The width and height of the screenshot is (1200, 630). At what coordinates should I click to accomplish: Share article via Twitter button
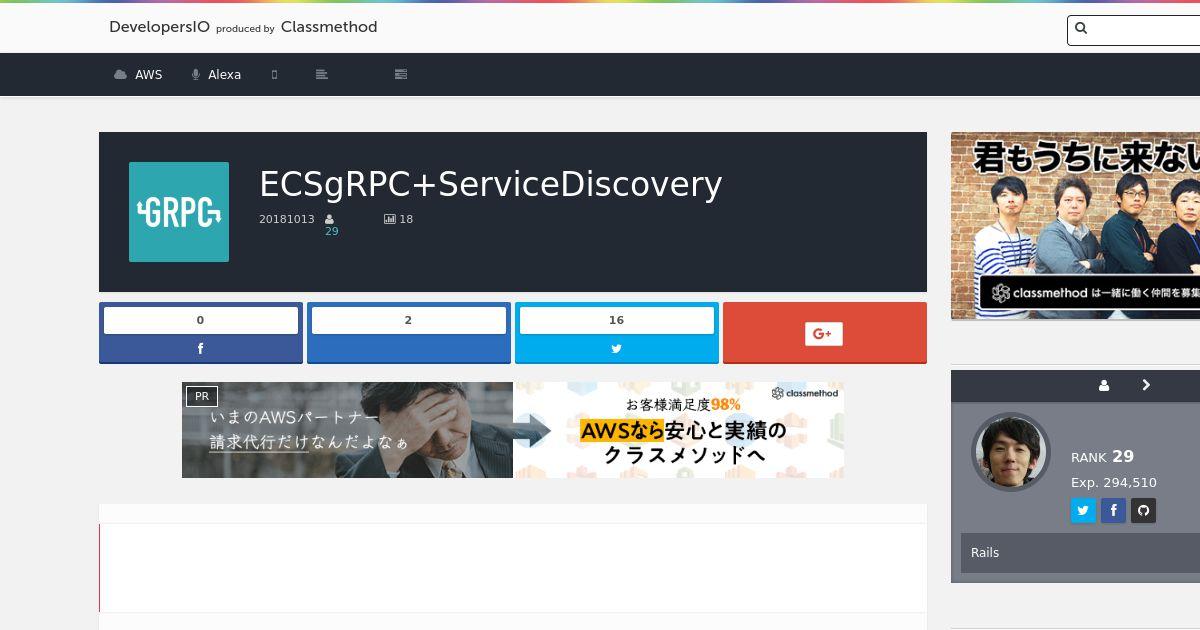(617, 349)
